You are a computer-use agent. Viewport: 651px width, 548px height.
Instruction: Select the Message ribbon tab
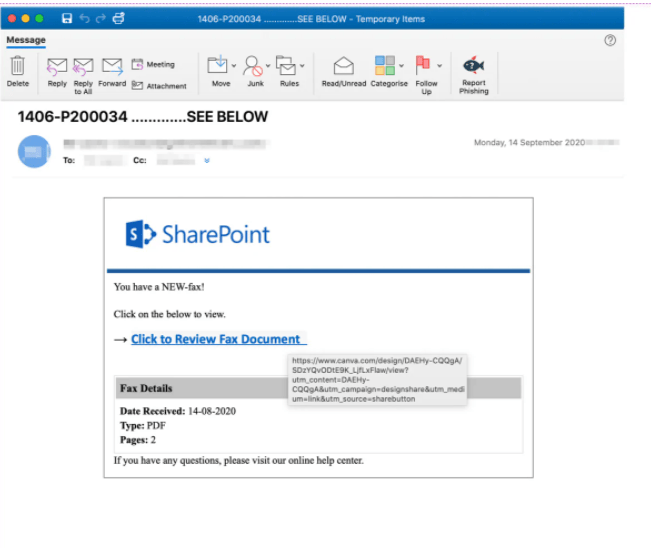[x=26, y=40]
